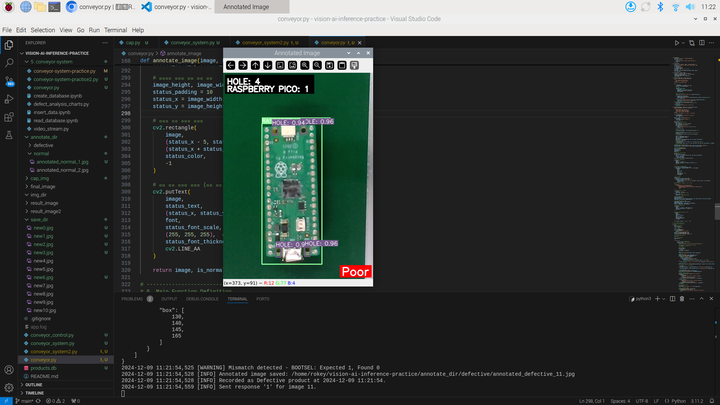Open the Testing flask view

pos(9,135)
